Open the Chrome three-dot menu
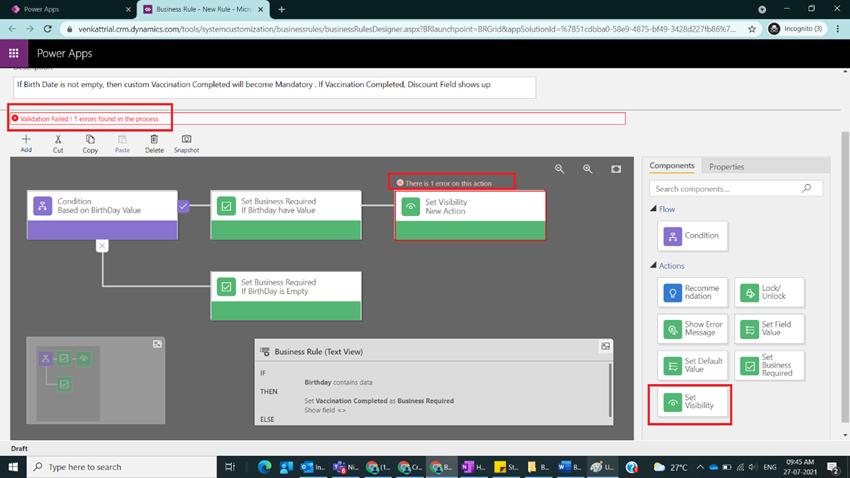Viewport: 850px width, 478px height. 838,29
